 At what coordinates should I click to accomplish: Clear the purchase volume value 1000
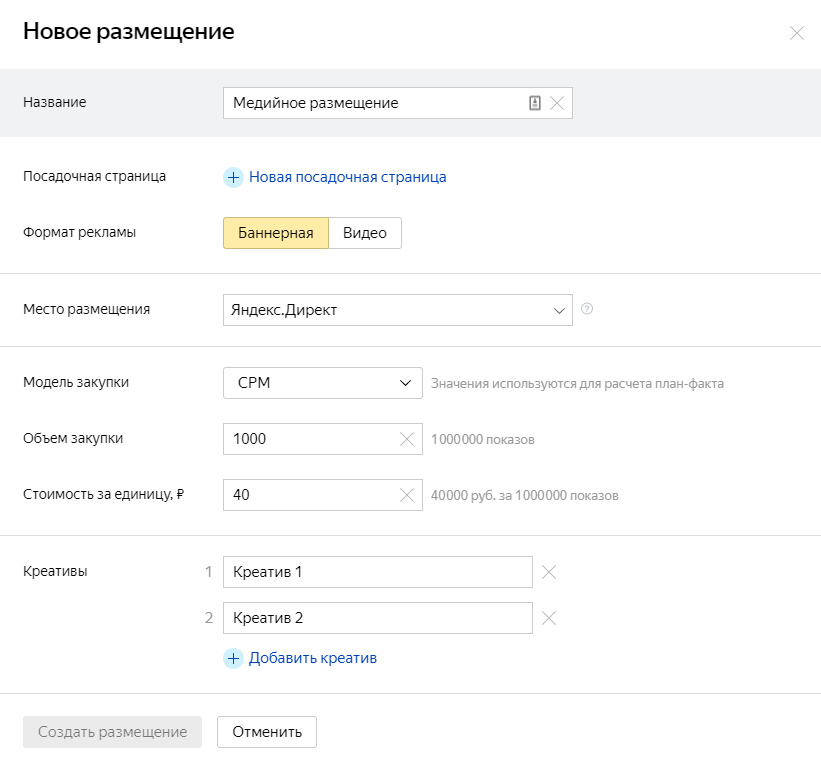coord(407,439)
